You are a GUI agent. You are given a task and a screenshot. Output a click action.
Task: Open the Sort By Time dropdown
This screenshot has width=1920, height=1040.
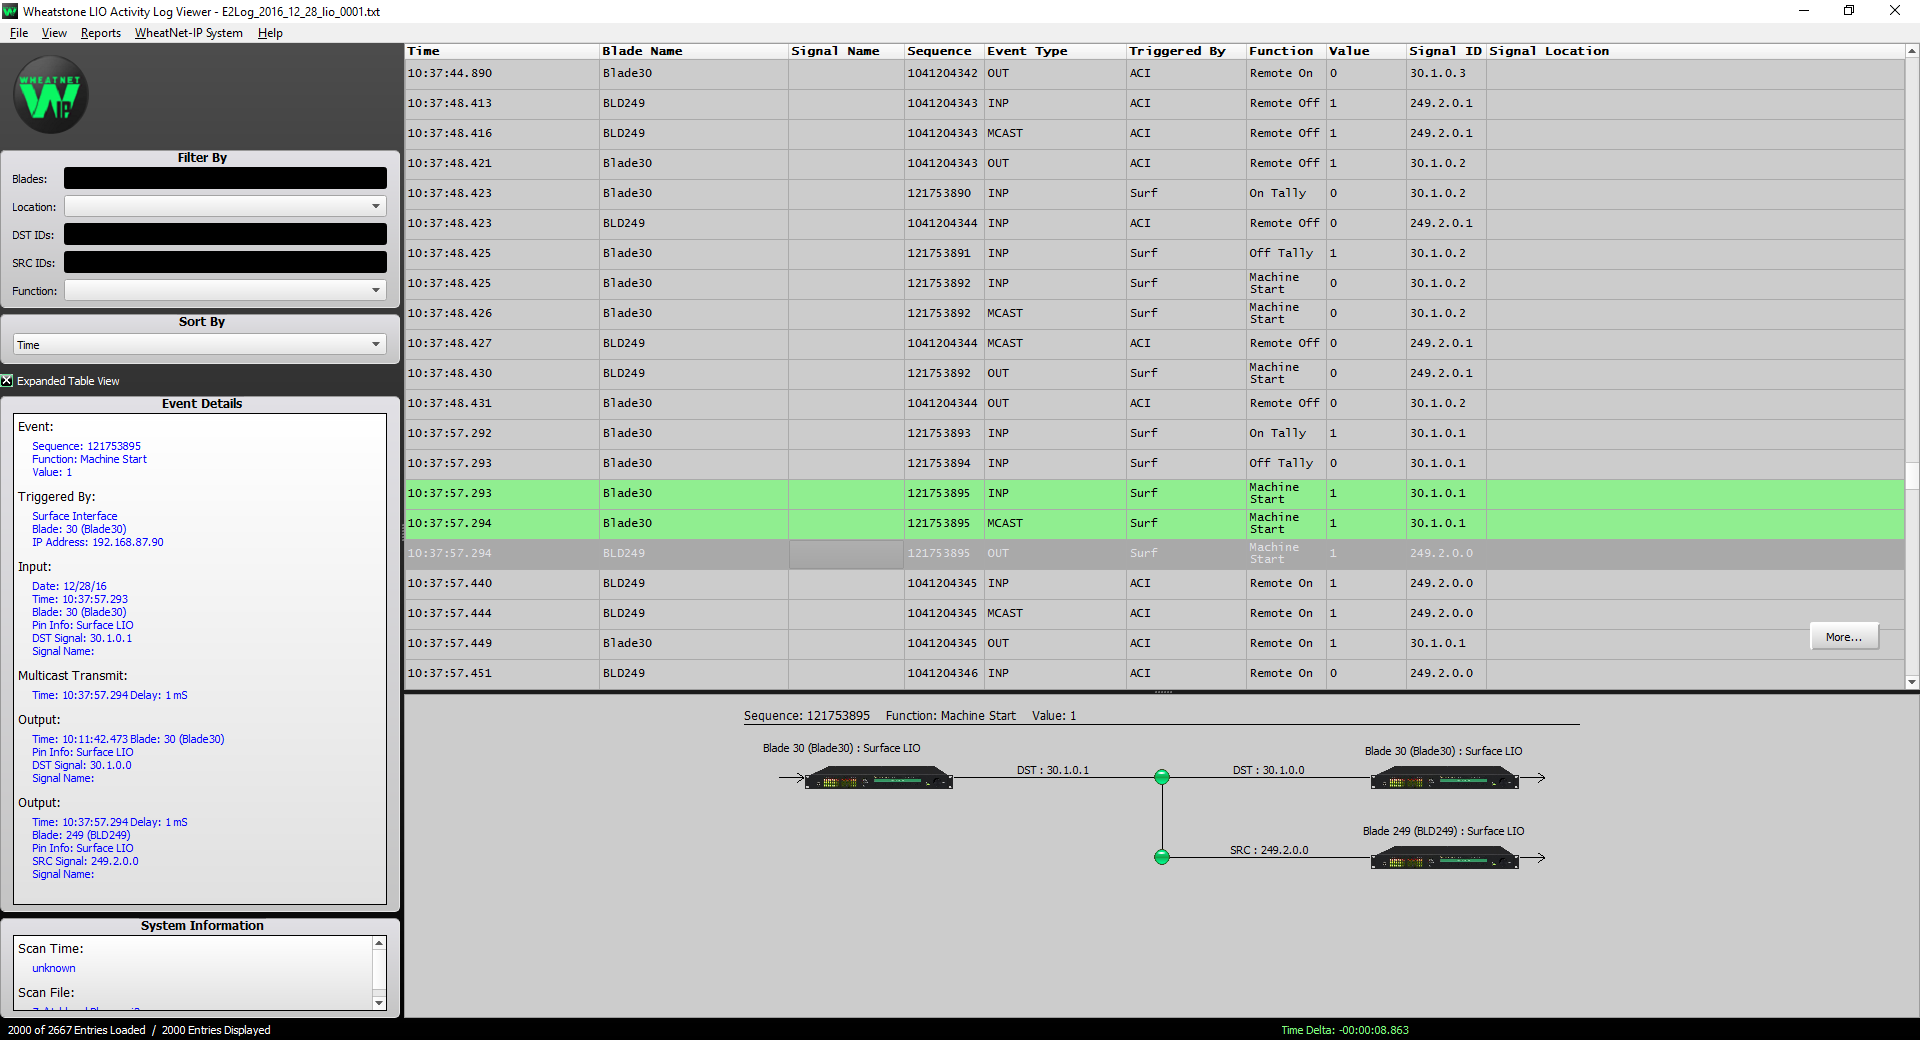coord(200,345)
